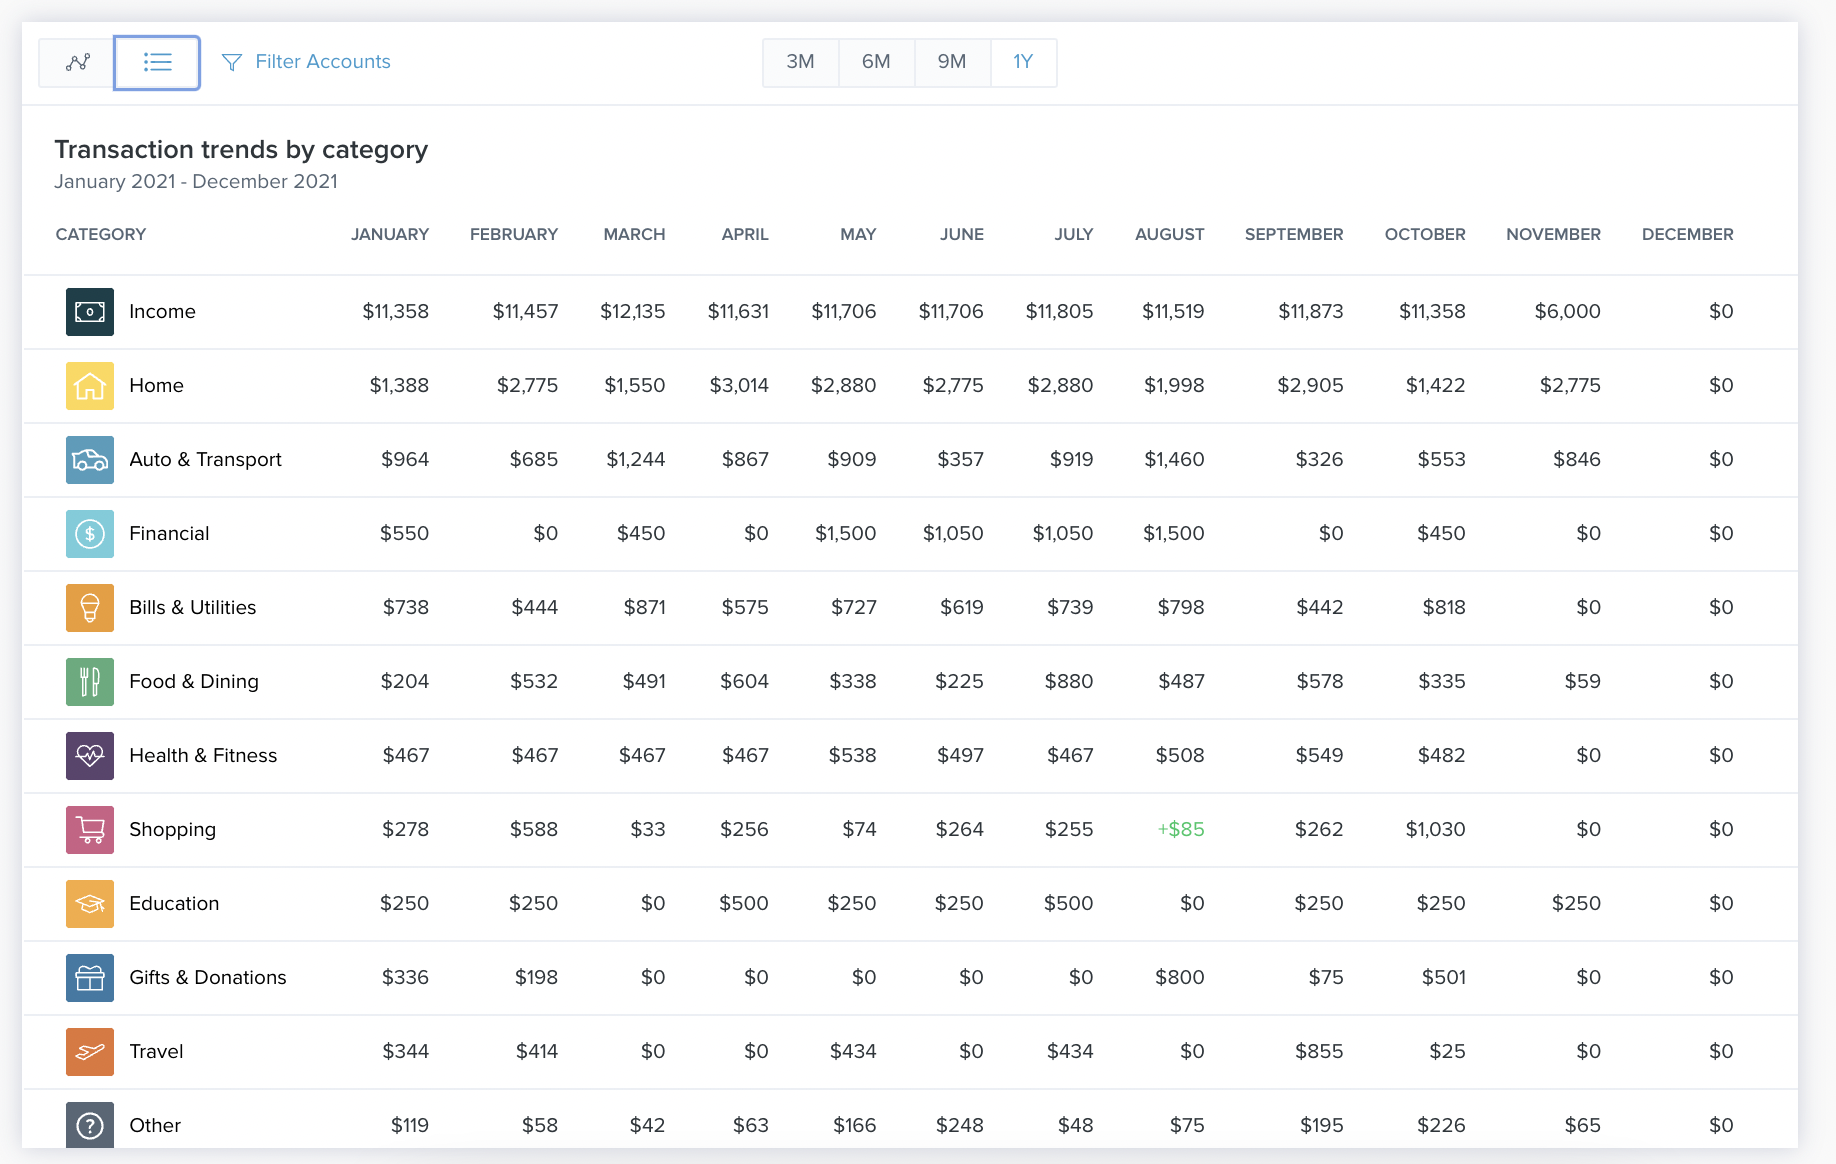Image resolution: width=1836 pixels, height=1164 pixels.
Task: Click the Bills & Utilities lightbulb icon
Action: pos(89,607)
